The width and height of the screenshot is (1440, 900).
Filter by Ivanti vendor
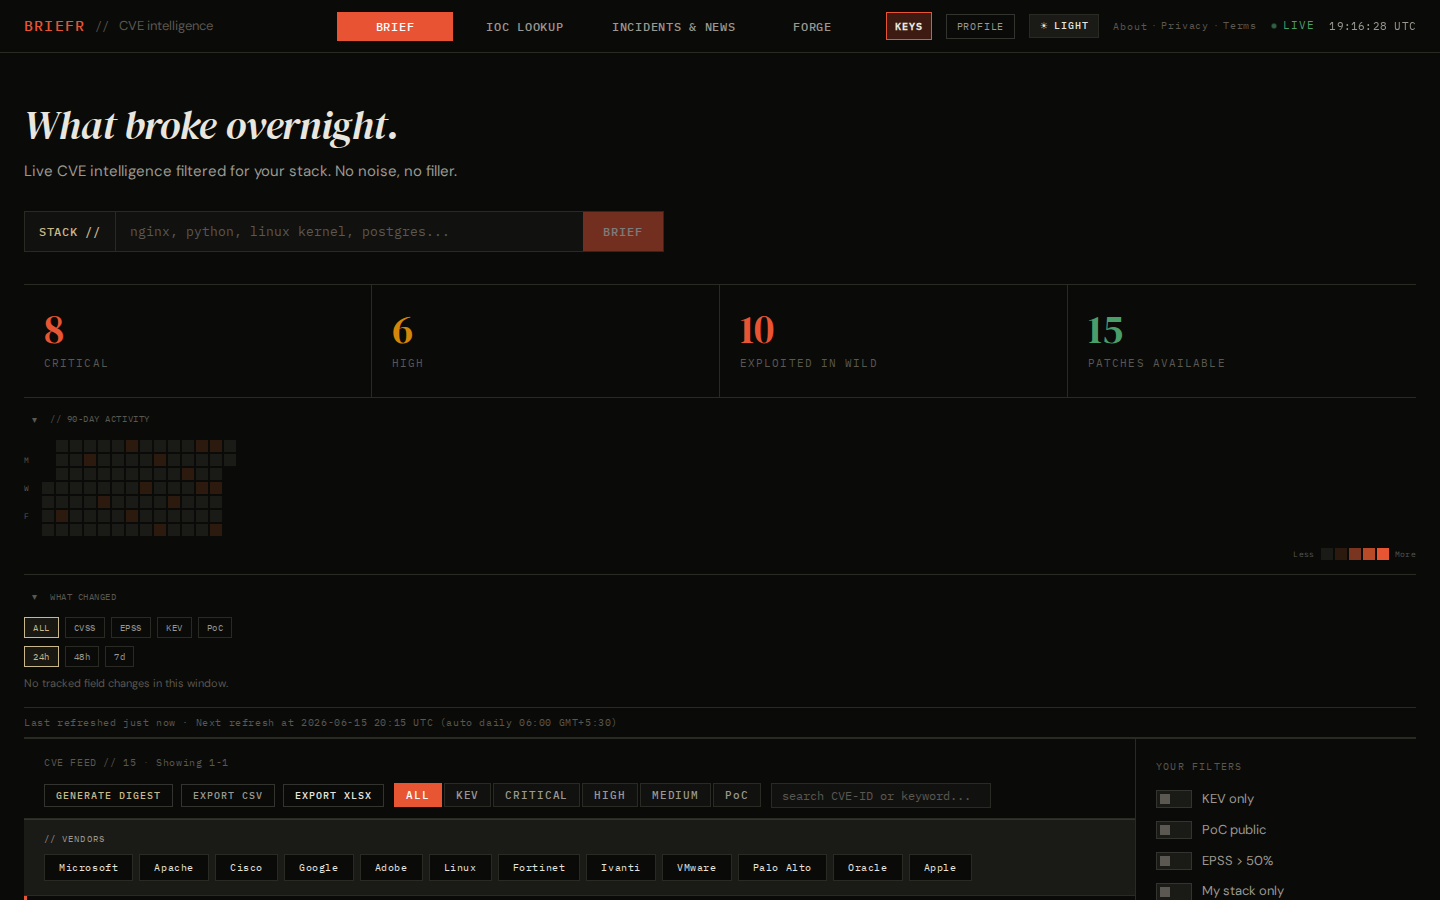[x=621, y=868]
